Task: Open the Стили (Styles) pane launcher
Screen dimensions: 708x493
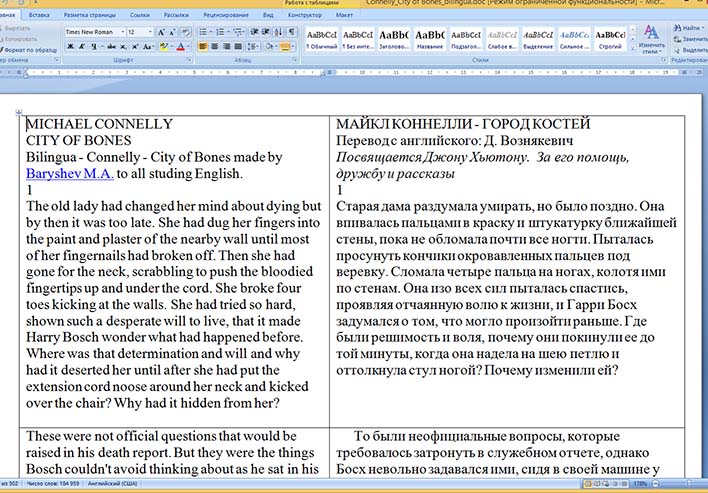Action: point(664,60)
